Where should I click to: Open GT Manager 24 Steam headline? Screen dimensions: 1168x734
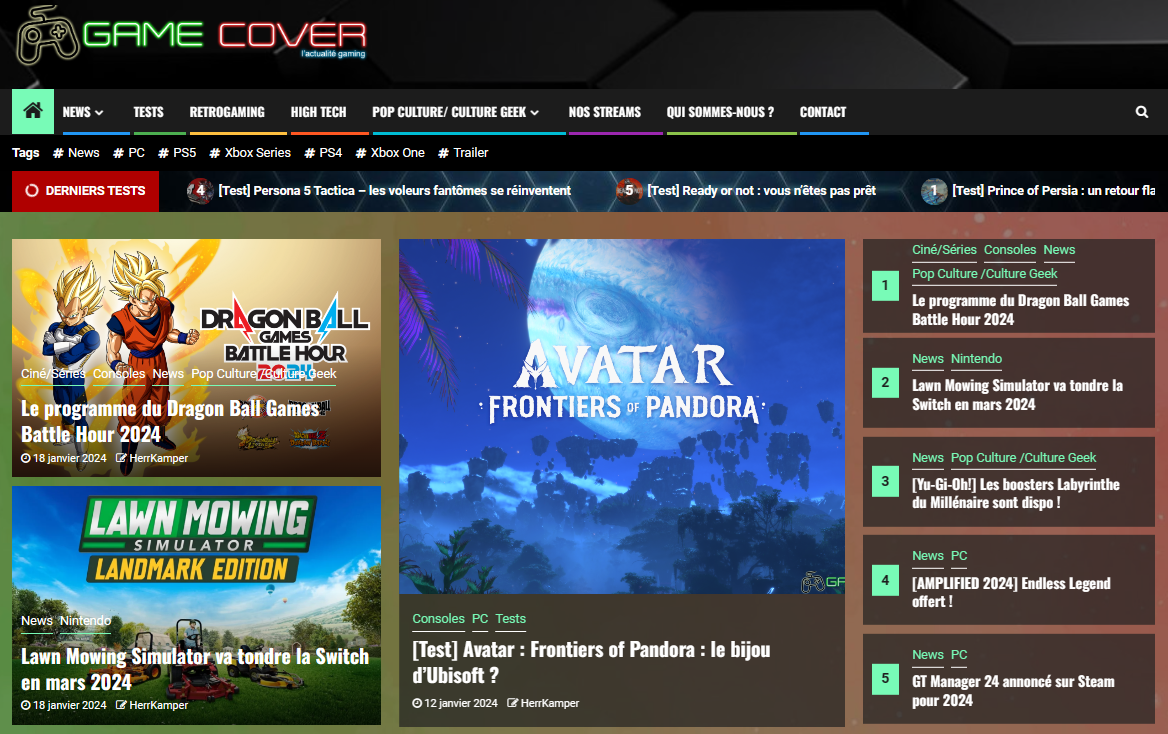point(1013,691)
